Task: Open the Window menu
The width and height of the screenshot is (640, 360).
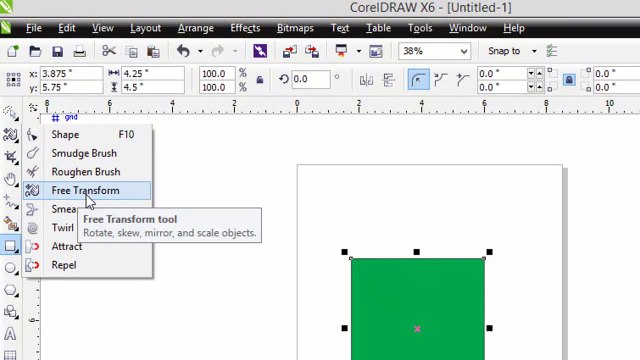Action: [x=467, y=28]
